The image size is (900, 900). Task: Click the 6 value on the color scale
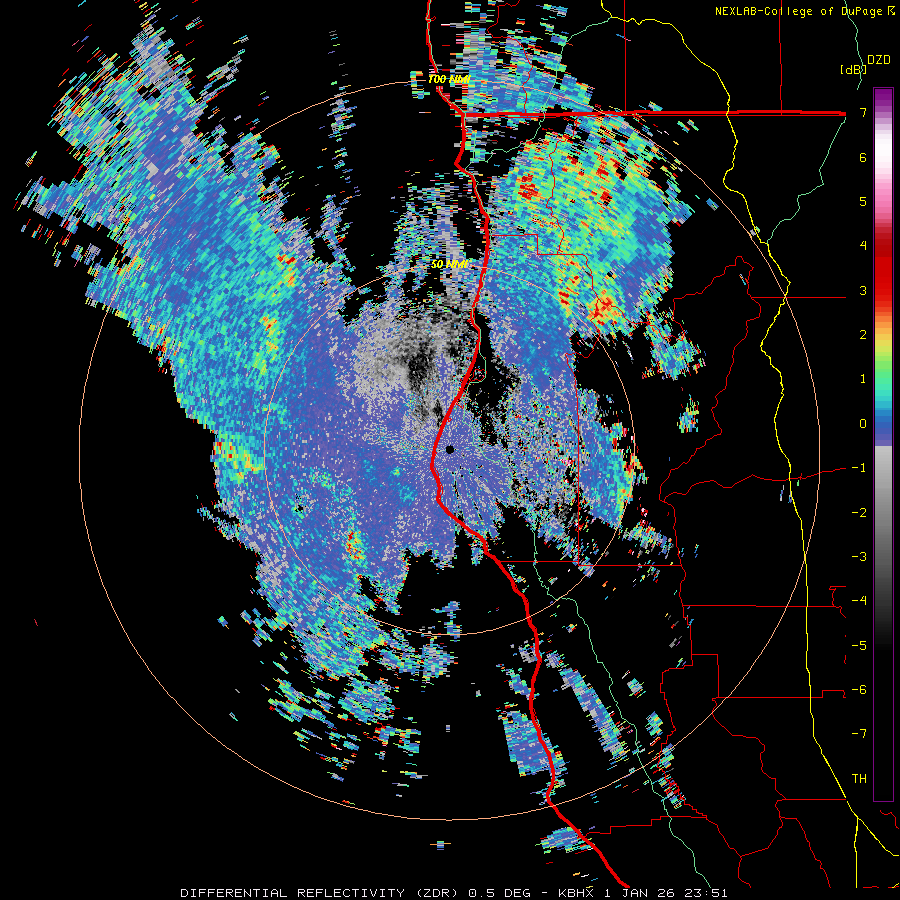[x=863, y=157]
